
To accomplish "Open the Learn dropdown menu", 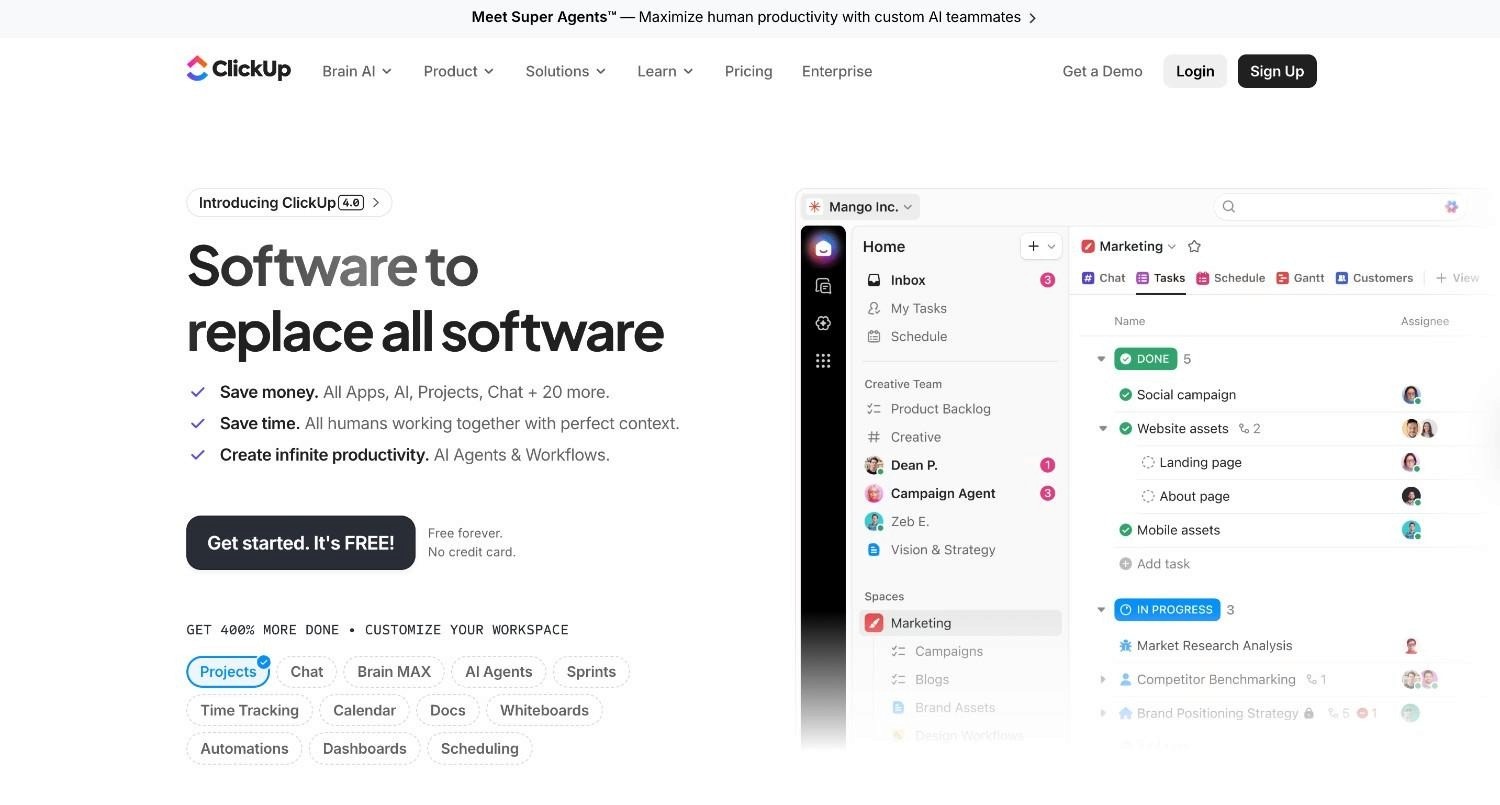I will click(665, 71).
